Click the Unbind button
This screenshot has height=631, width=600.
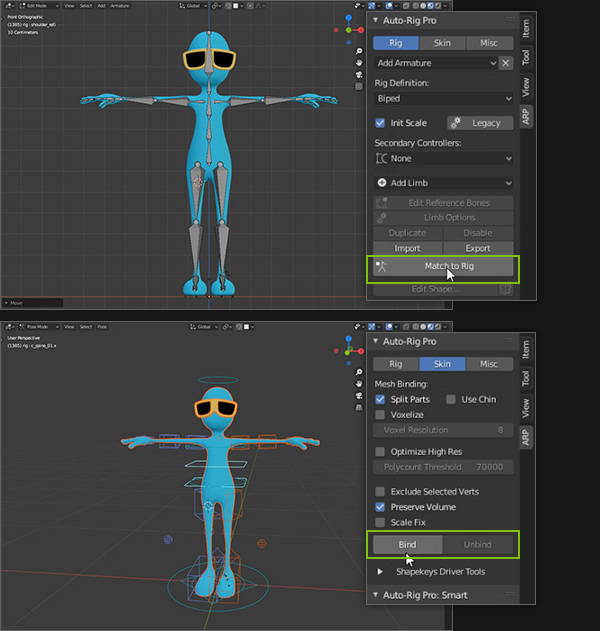(x=478, y=544)
